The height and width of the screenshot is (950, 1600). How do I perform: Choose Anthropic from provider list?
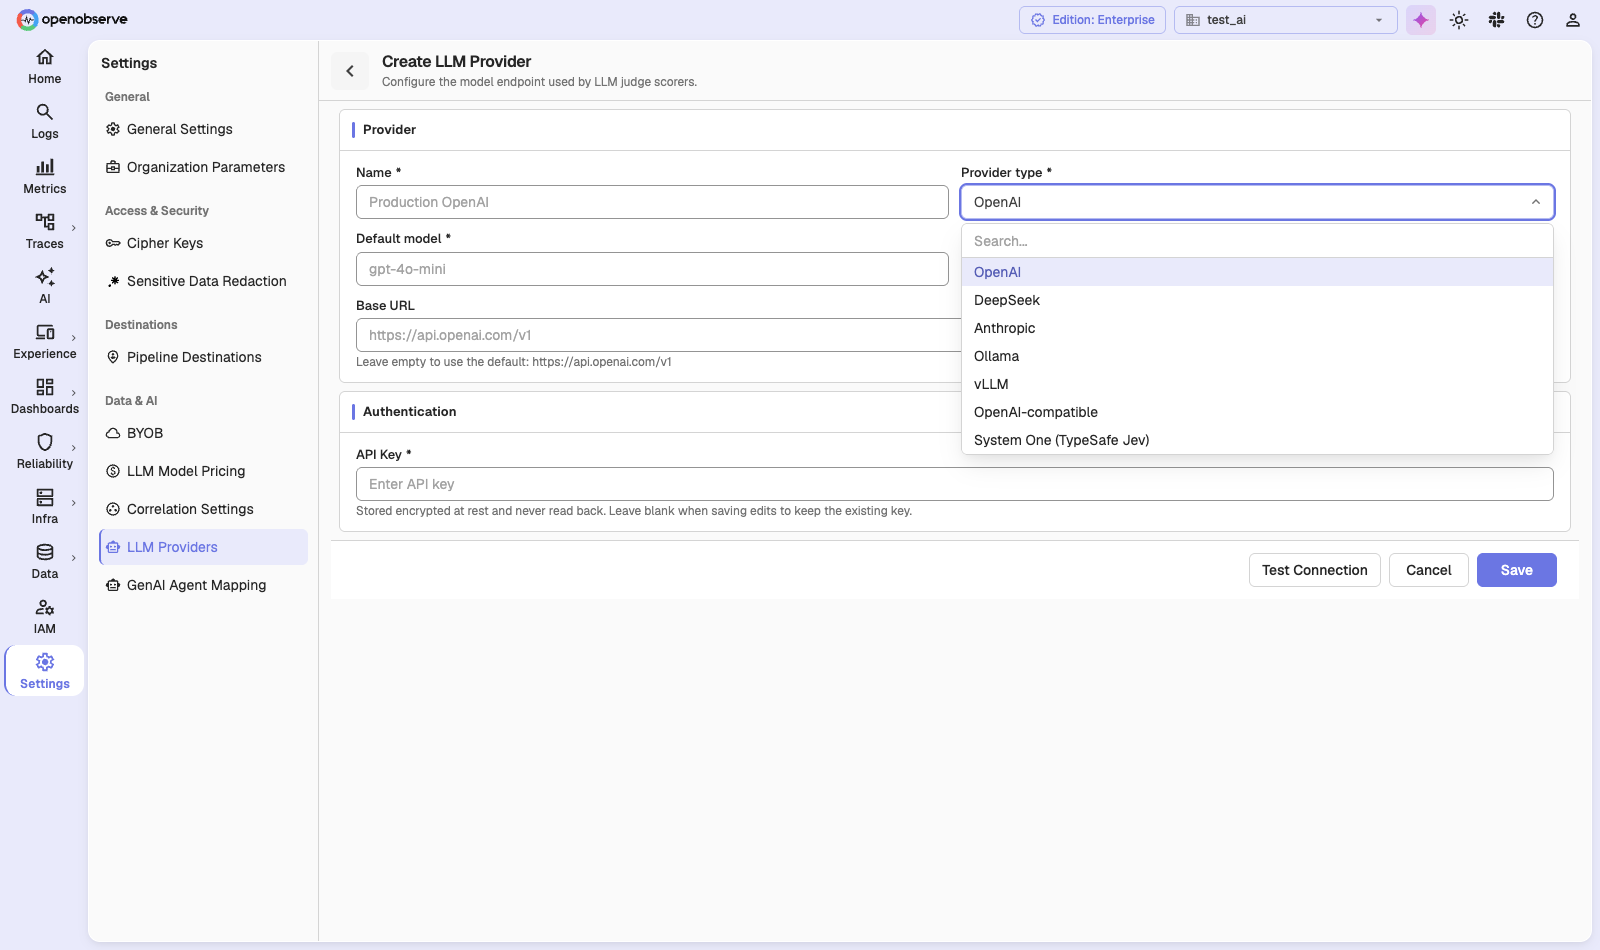(x=1257, y=328)
